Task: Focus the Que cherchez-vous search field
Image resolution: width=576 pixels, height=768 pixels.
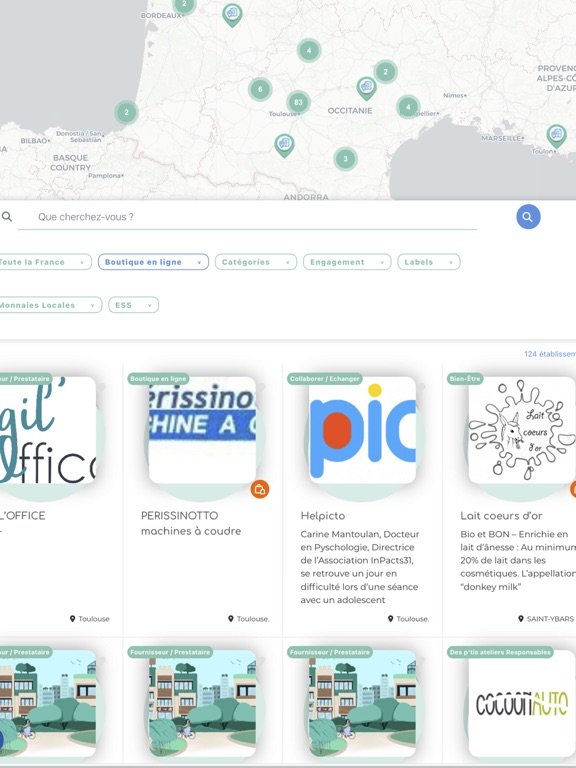Action: [247, 217]
